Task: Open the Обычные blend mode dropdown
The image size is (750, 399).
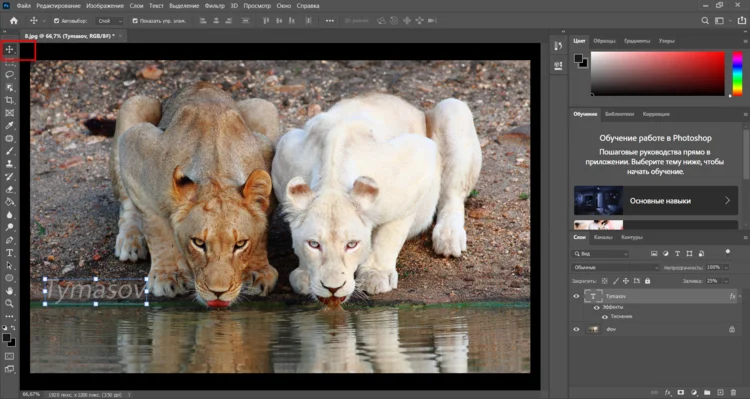Action: tap(616, 267)
